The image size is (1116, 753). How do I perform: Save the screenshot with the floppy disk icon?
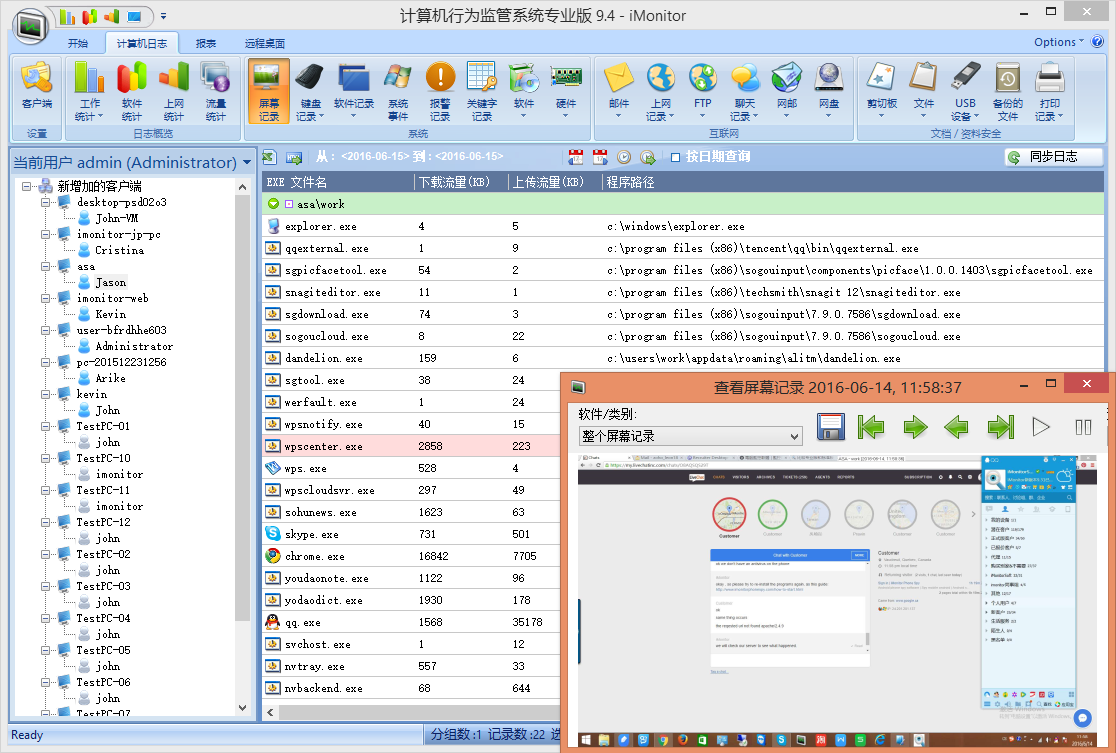click(x=832, y=427)
